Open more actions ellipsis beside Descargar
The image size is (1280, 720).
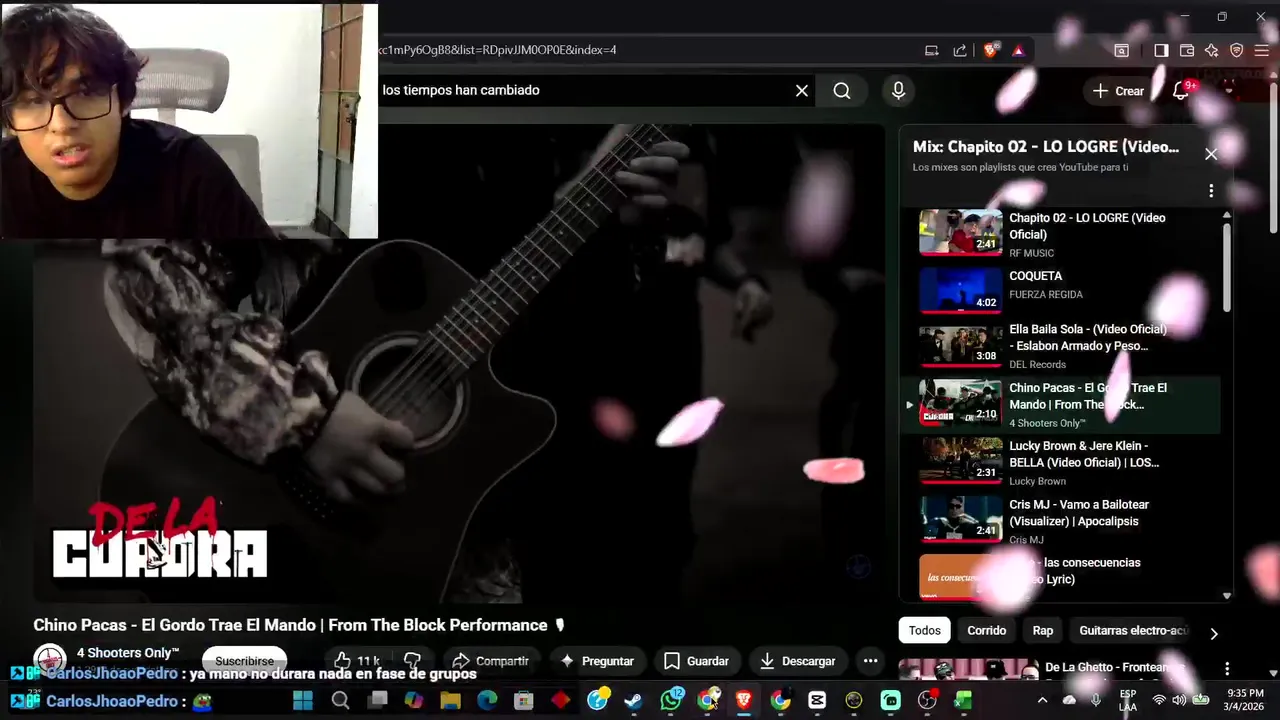870,661
